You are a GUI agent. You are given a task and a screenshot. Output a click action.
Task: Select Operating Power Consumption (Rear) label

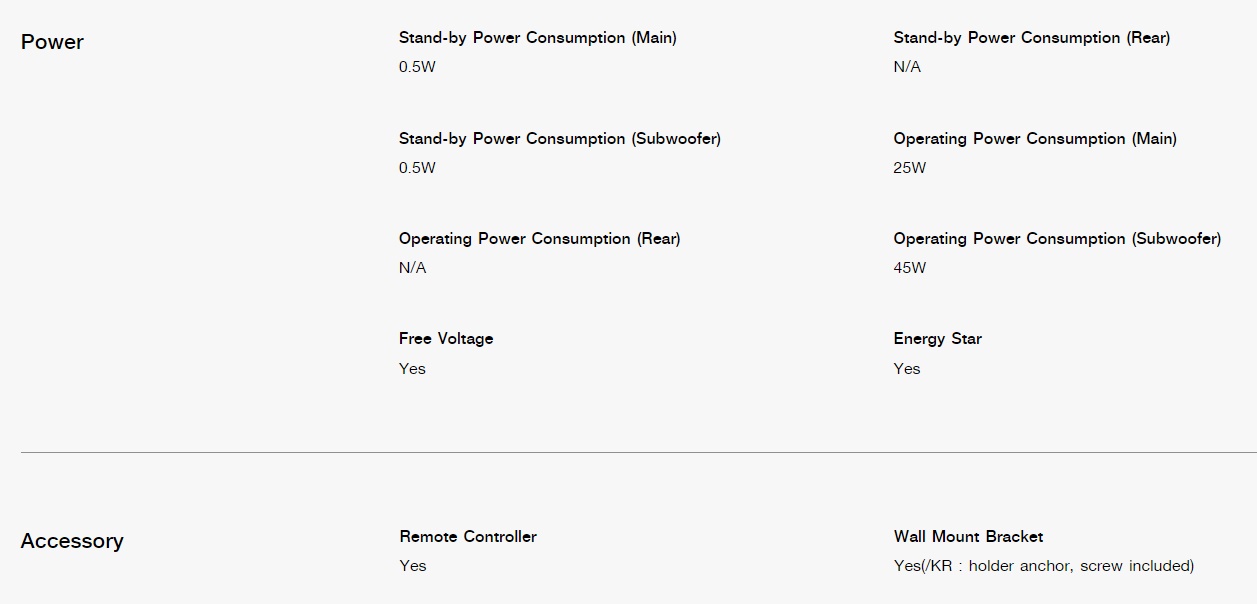pyautogui.click(x=540, y=239)
